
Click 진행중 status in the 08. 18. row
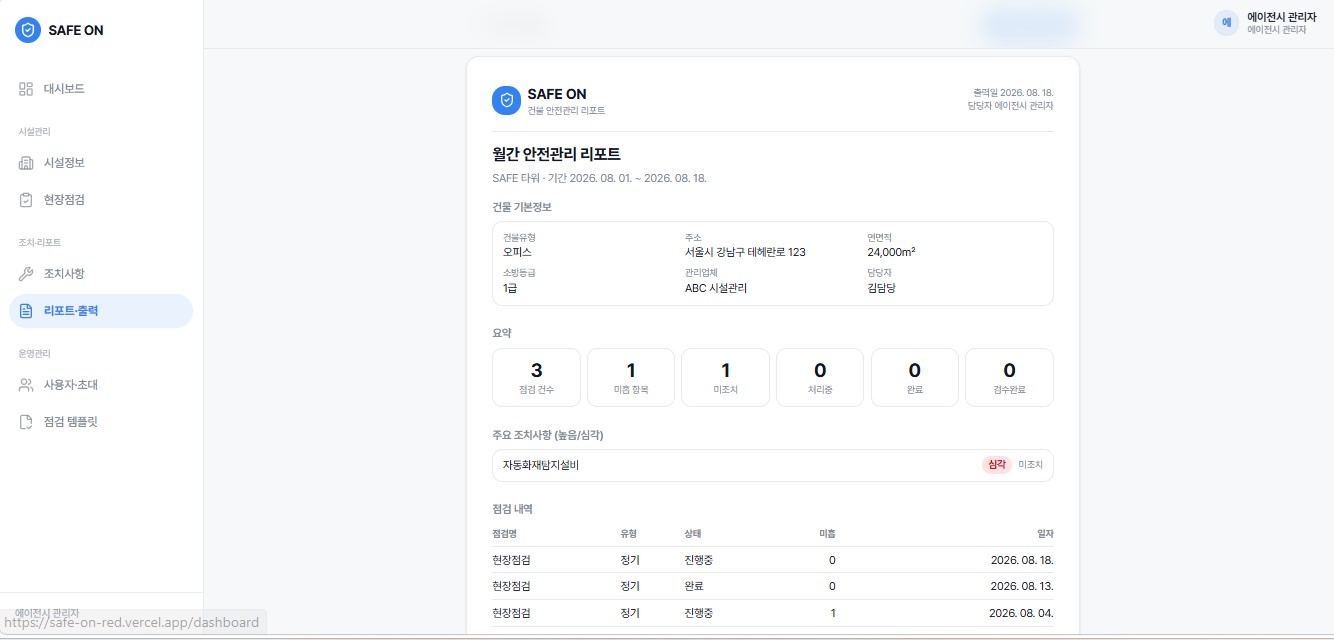point(698,560)
